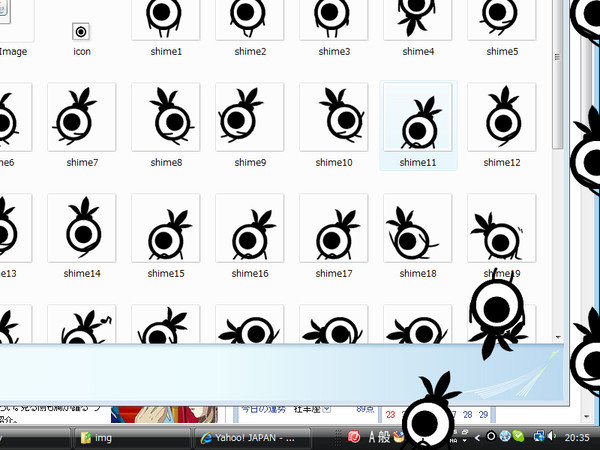Click the file name label 'shime10'
Viewport: 600px width, 450px height.
[x=334, y=162]
